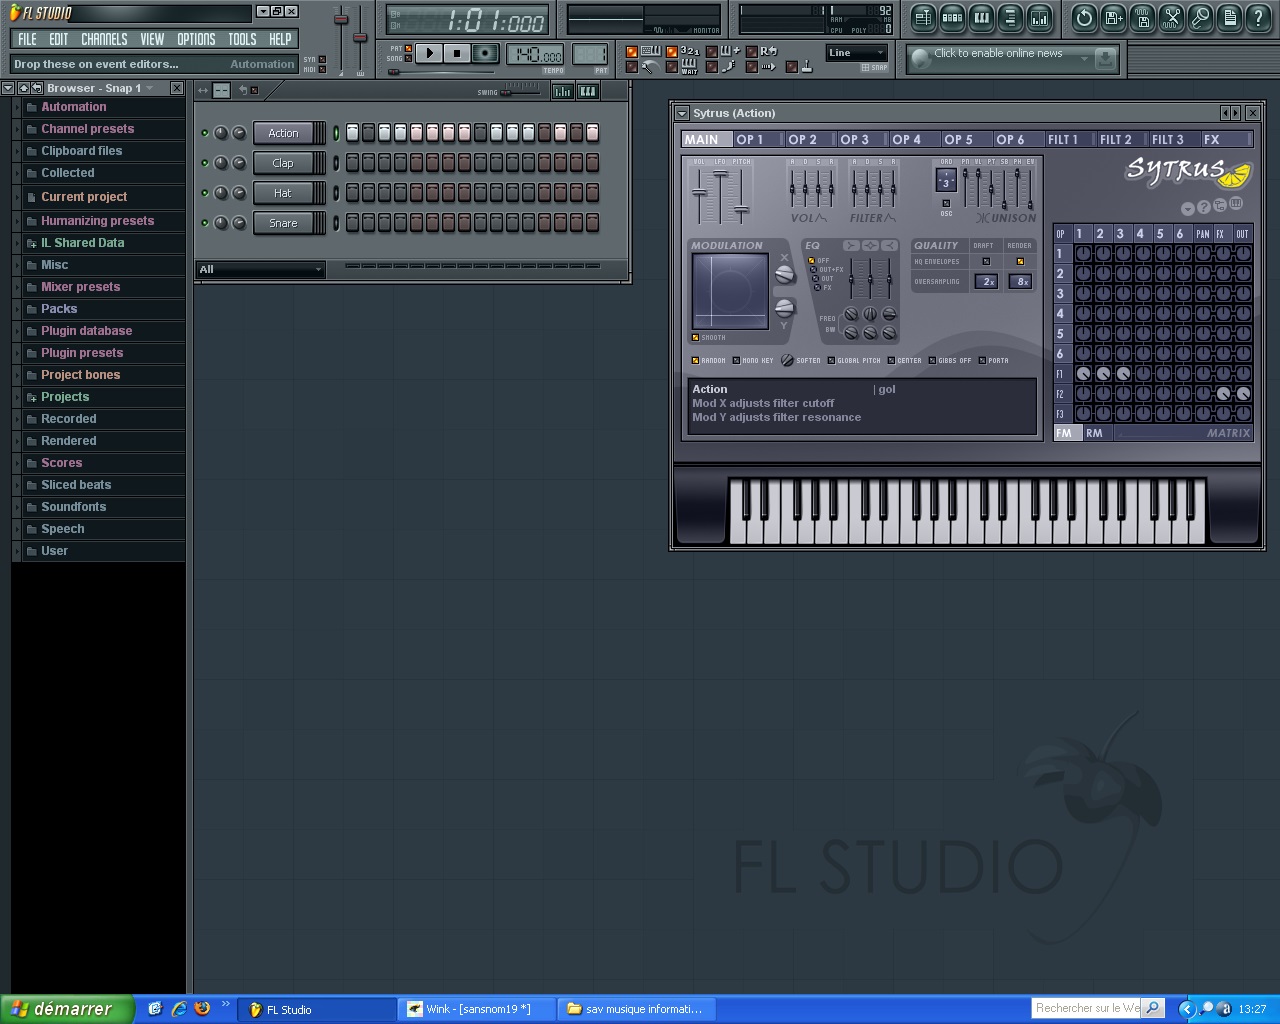Expand the Channel presets folder
This screenshot has width=1280, height=1024.
click(16, 129)
